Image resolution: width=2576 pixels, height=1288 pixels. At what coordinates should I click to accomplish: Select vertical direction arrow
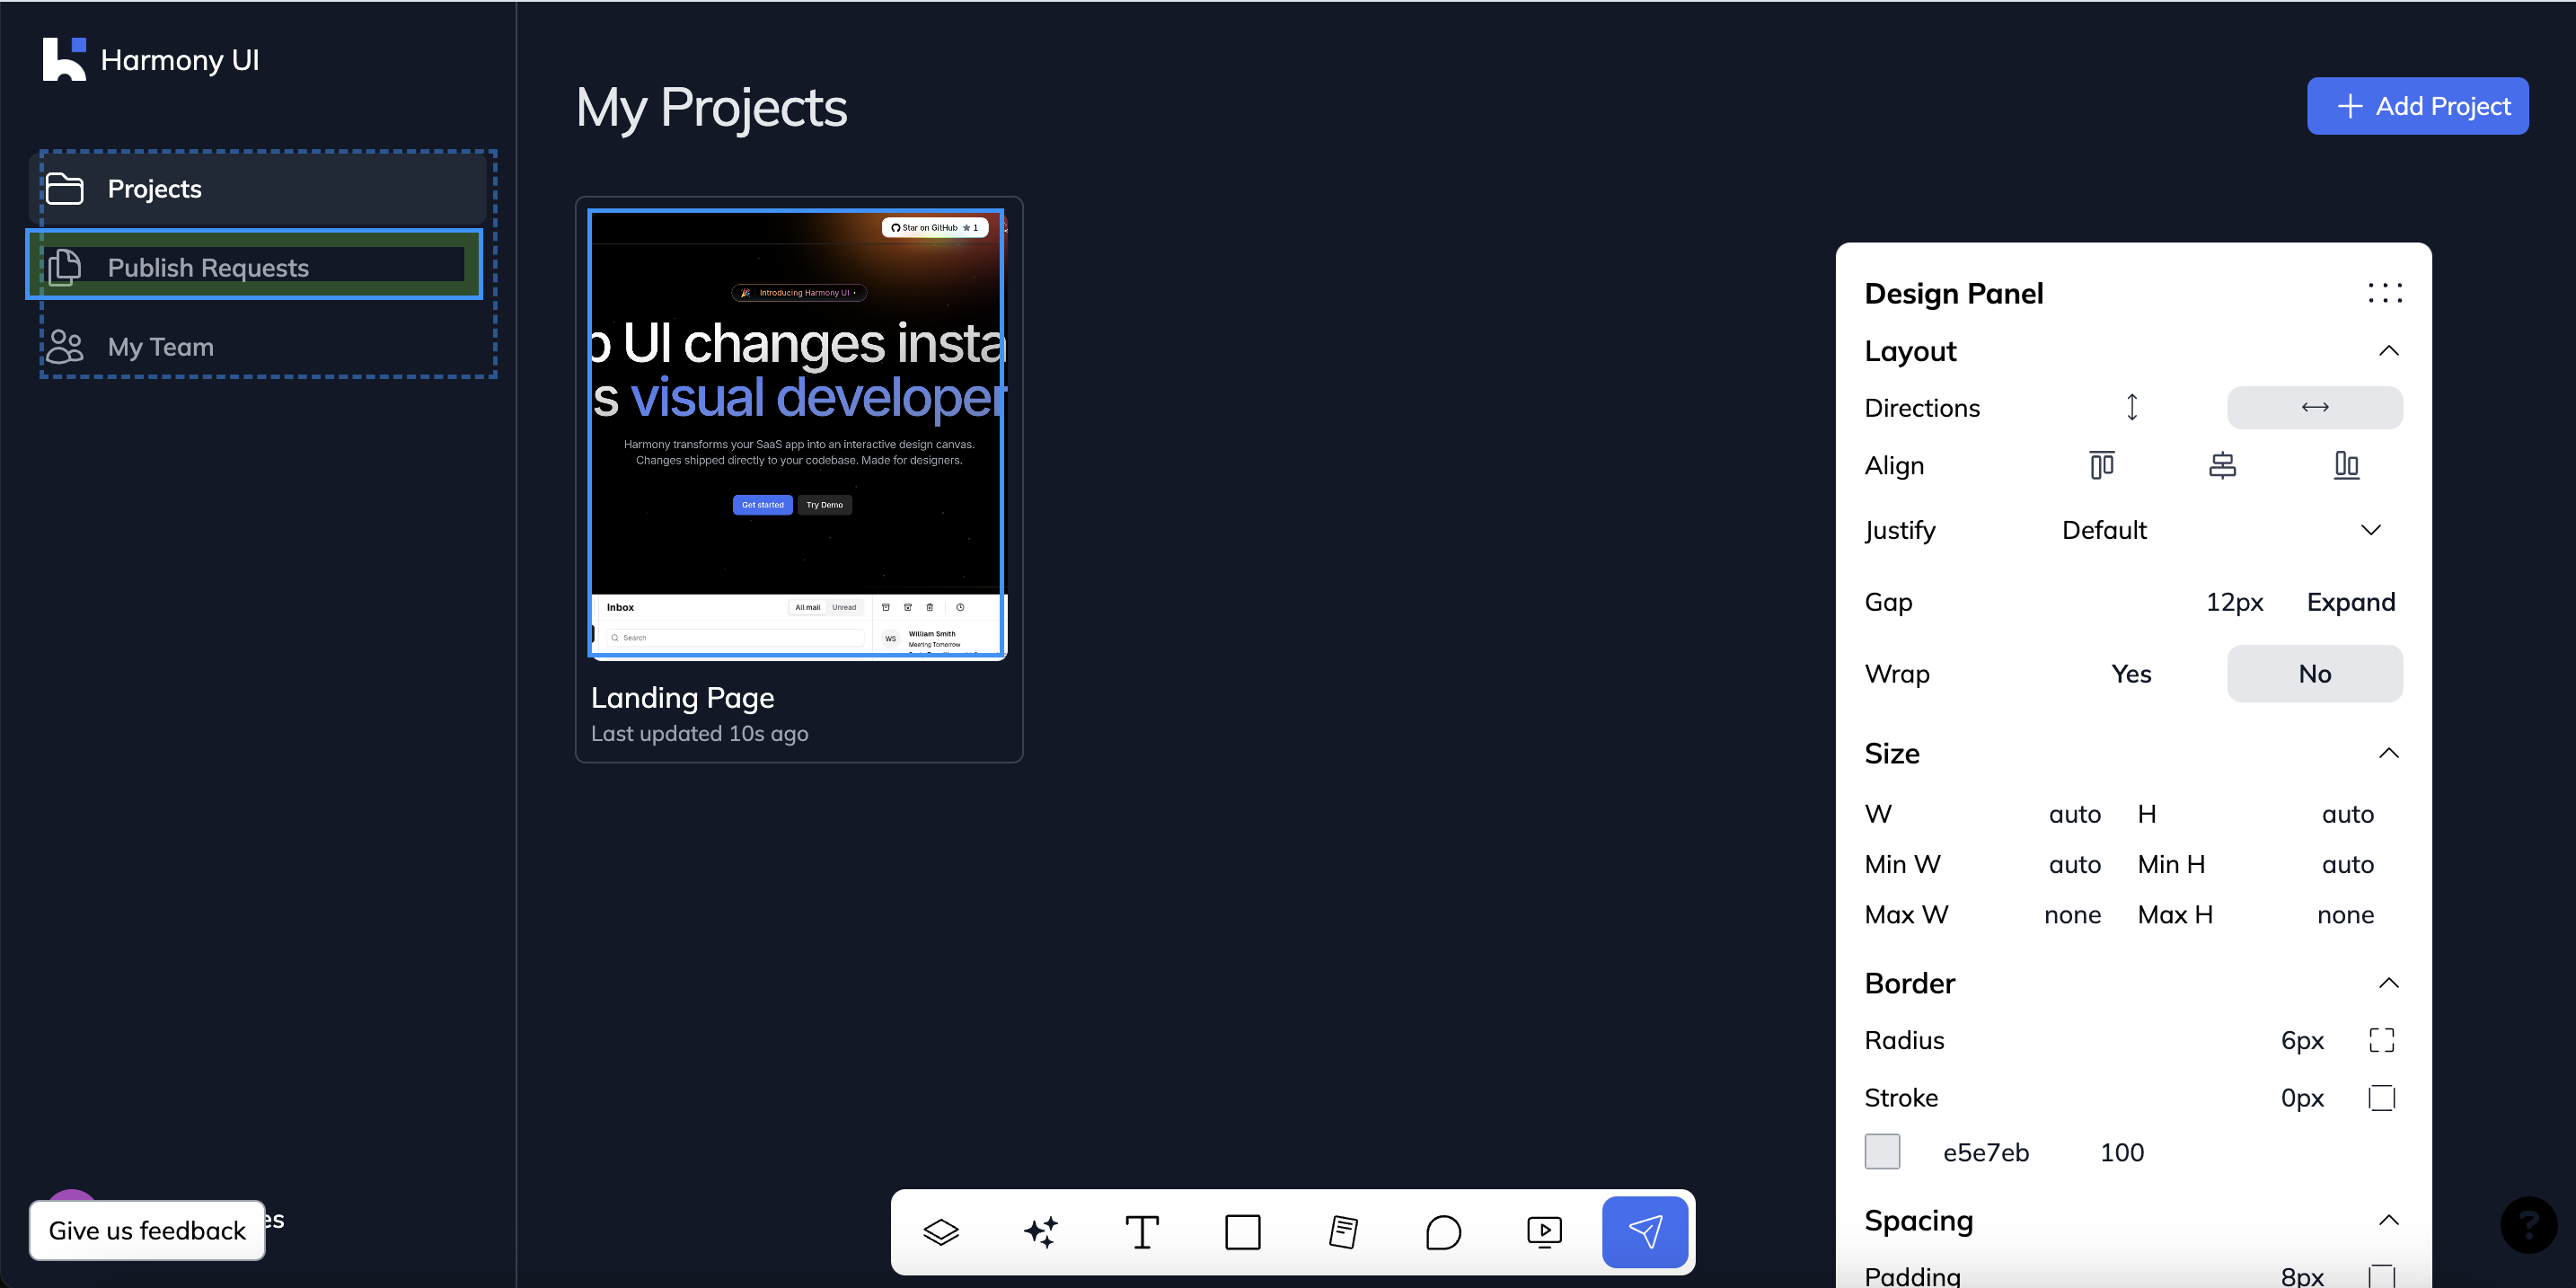click(2131, 407)
